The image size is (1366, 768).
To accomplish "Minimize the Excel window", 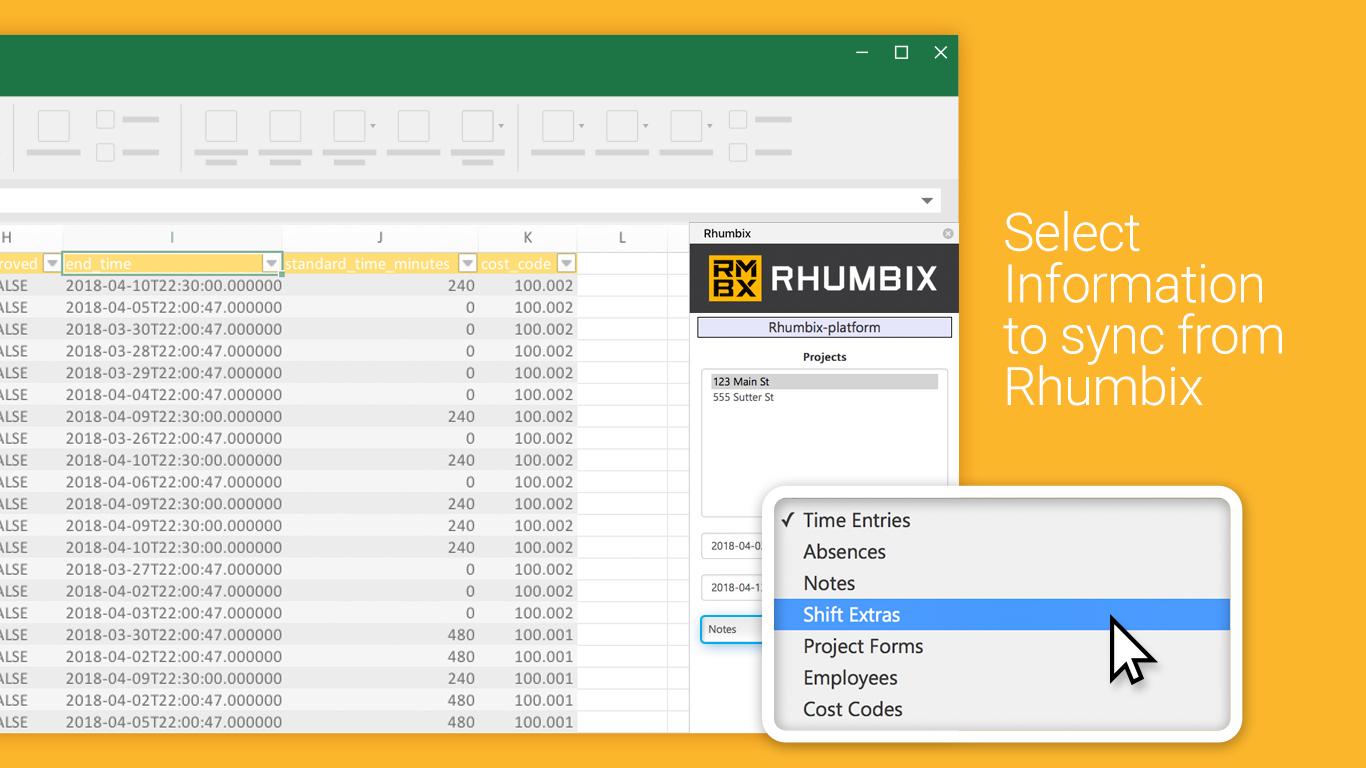I will pos(862,53).
